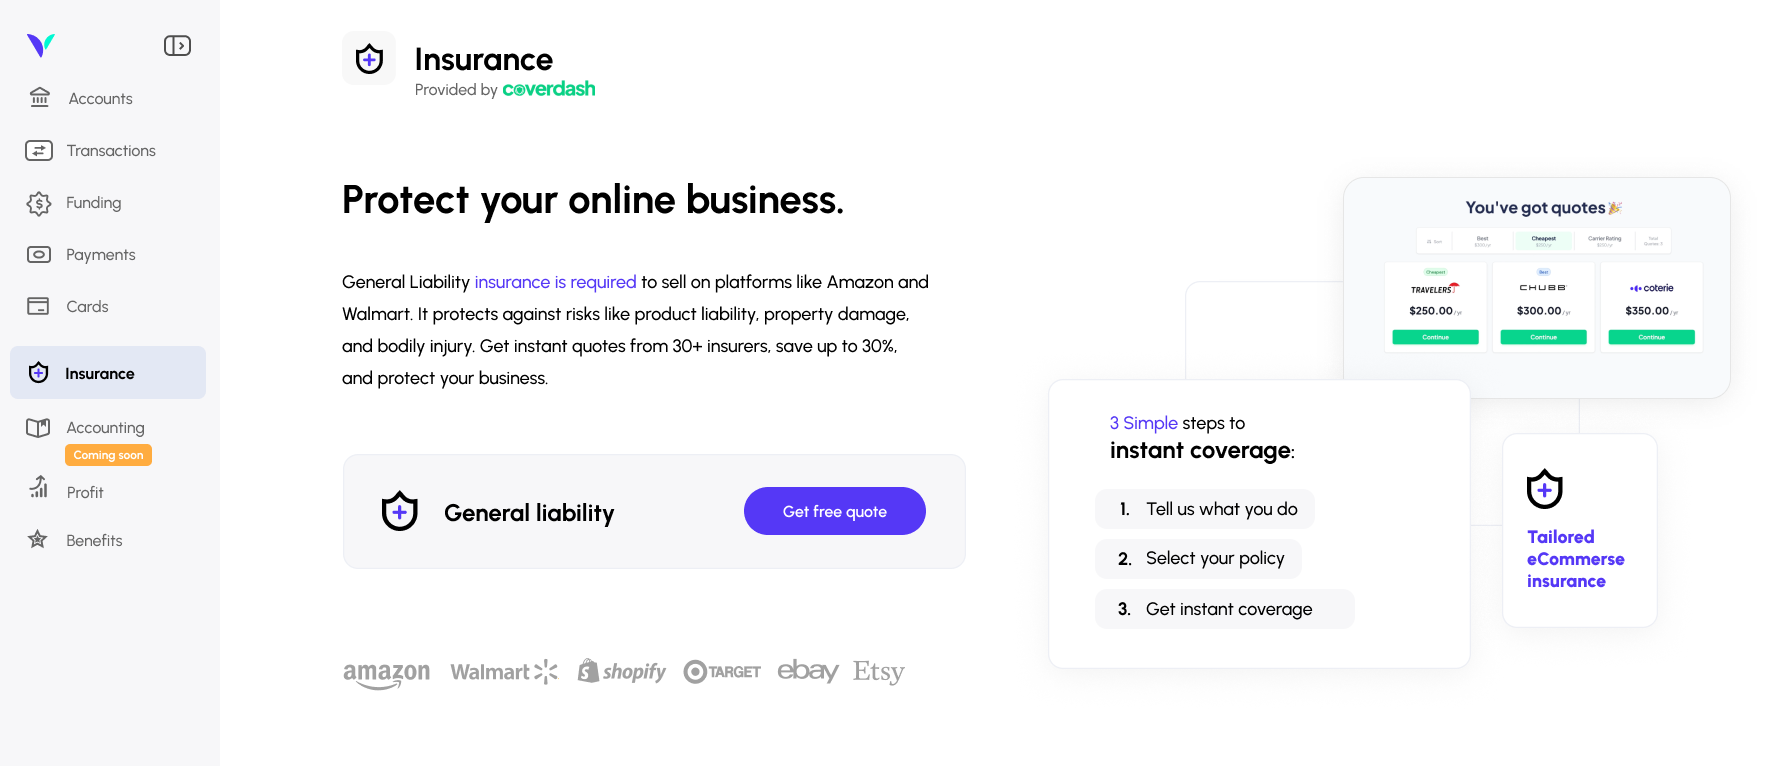Click the Profit chart icon

point(39,487)
